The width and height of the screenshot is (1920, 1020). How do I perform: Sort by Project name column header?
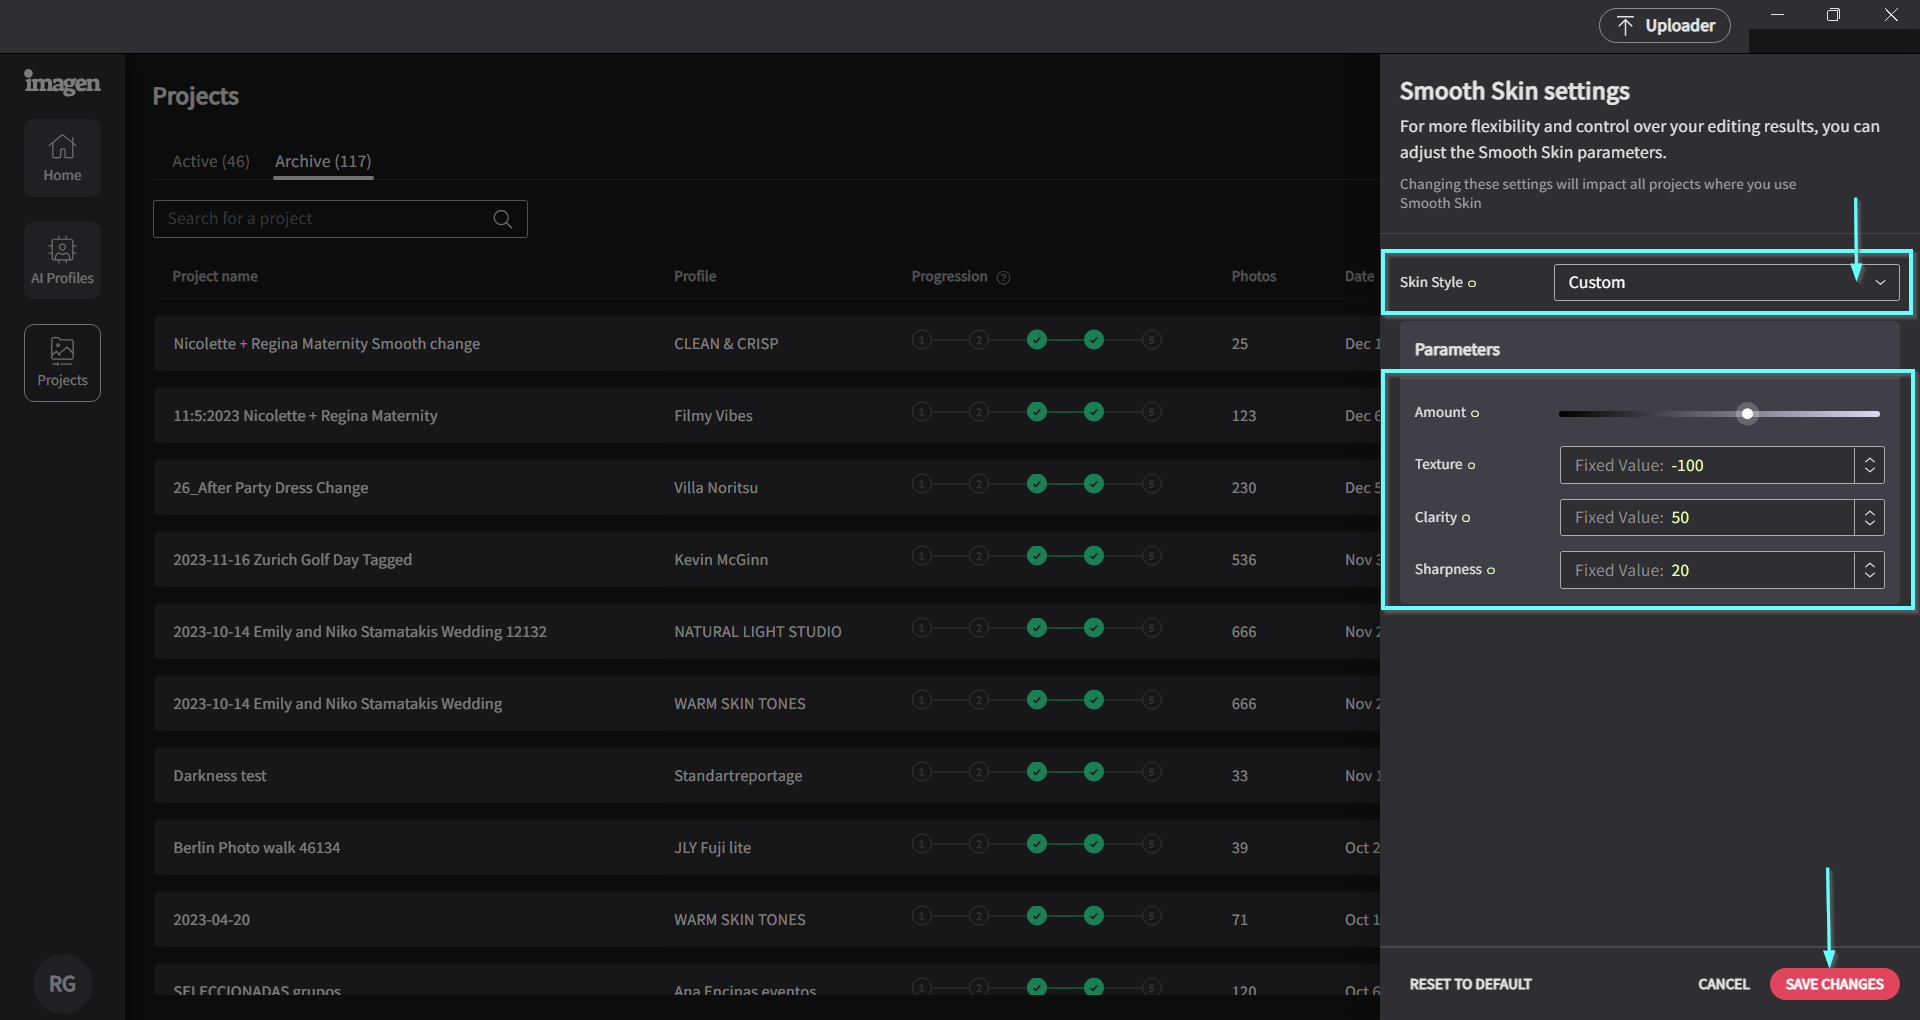point(215,276)
